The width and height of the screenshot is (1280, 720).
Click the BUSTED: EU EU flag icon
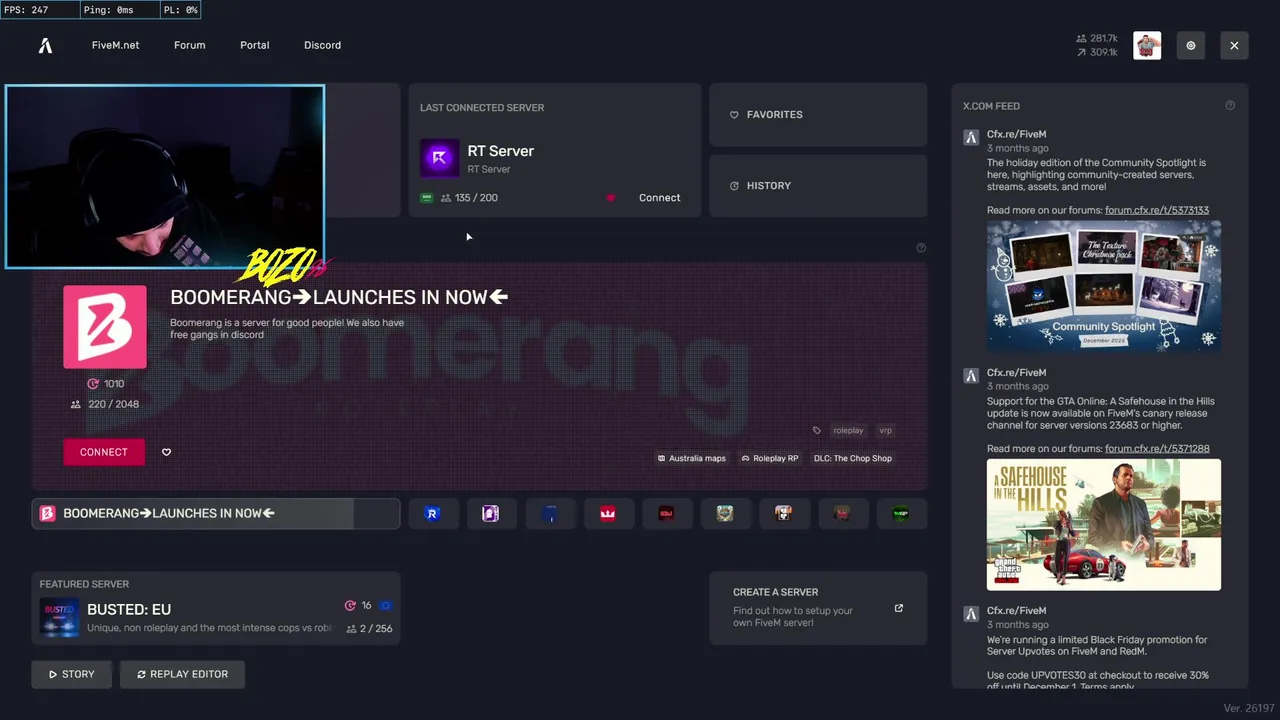(386, 605)
